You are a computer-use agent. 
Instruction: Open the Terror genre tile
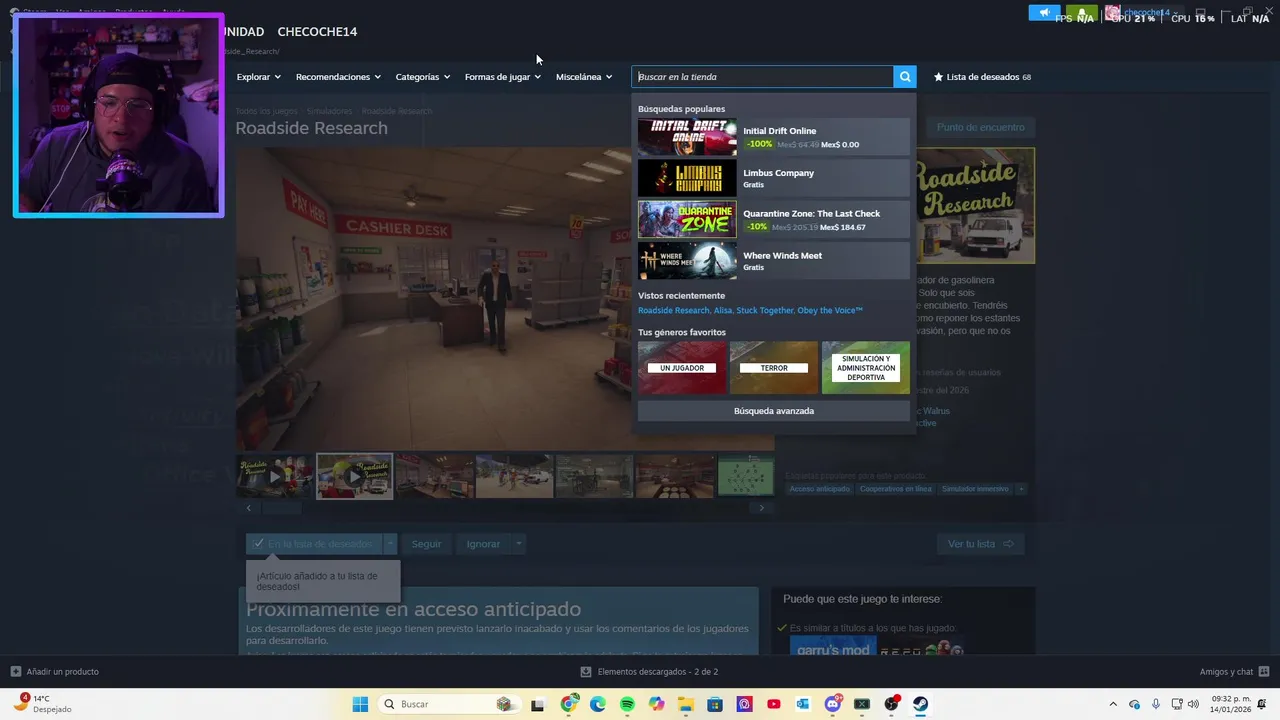coord(774,367)
